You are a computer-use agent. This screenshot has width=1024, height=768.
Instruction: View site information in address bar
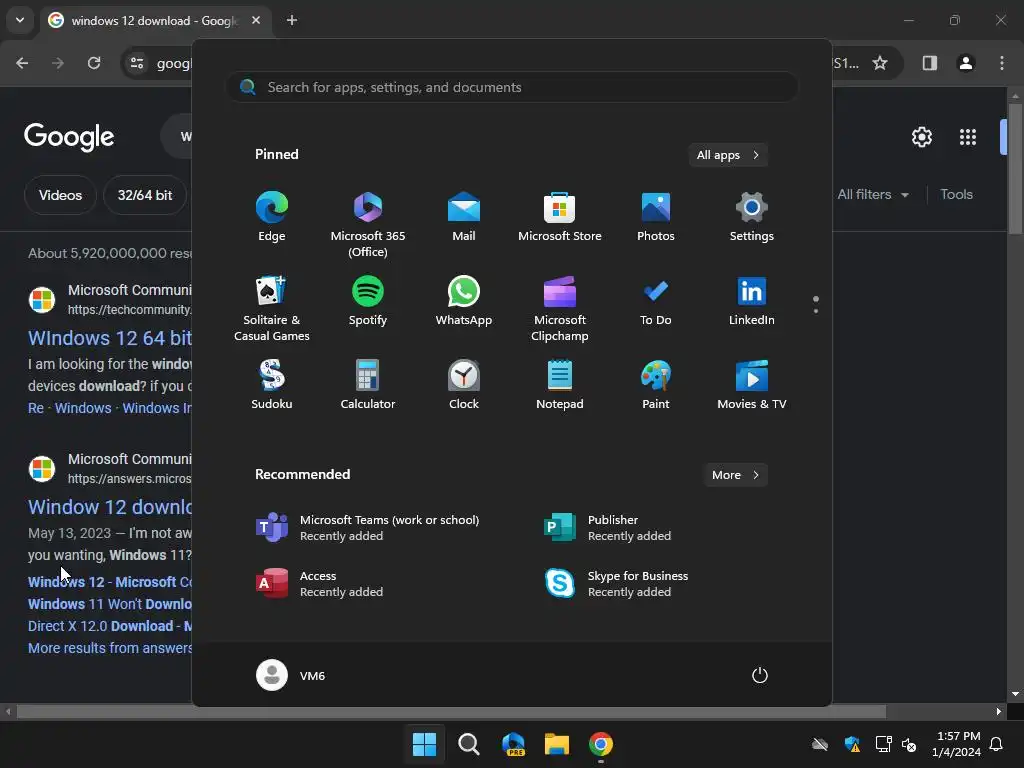pos(137,63)
